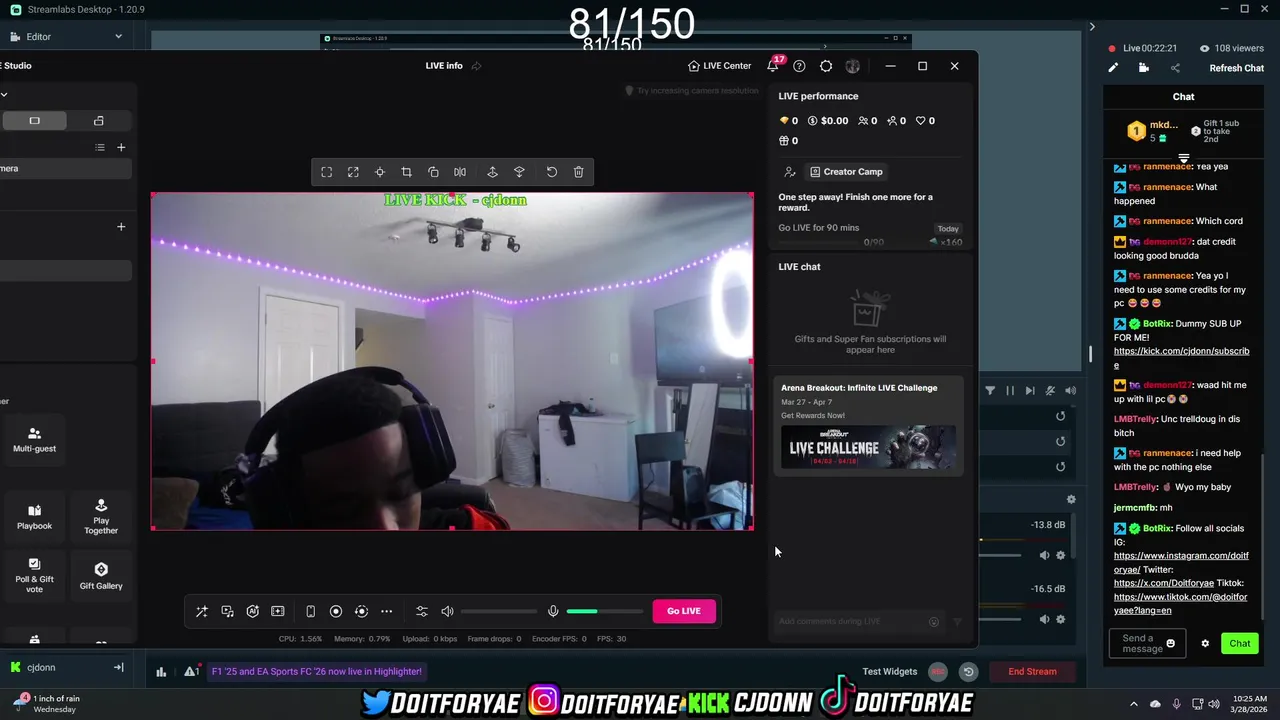
Task: Select the crop tool above the preview
Action: tap(406, 172)
